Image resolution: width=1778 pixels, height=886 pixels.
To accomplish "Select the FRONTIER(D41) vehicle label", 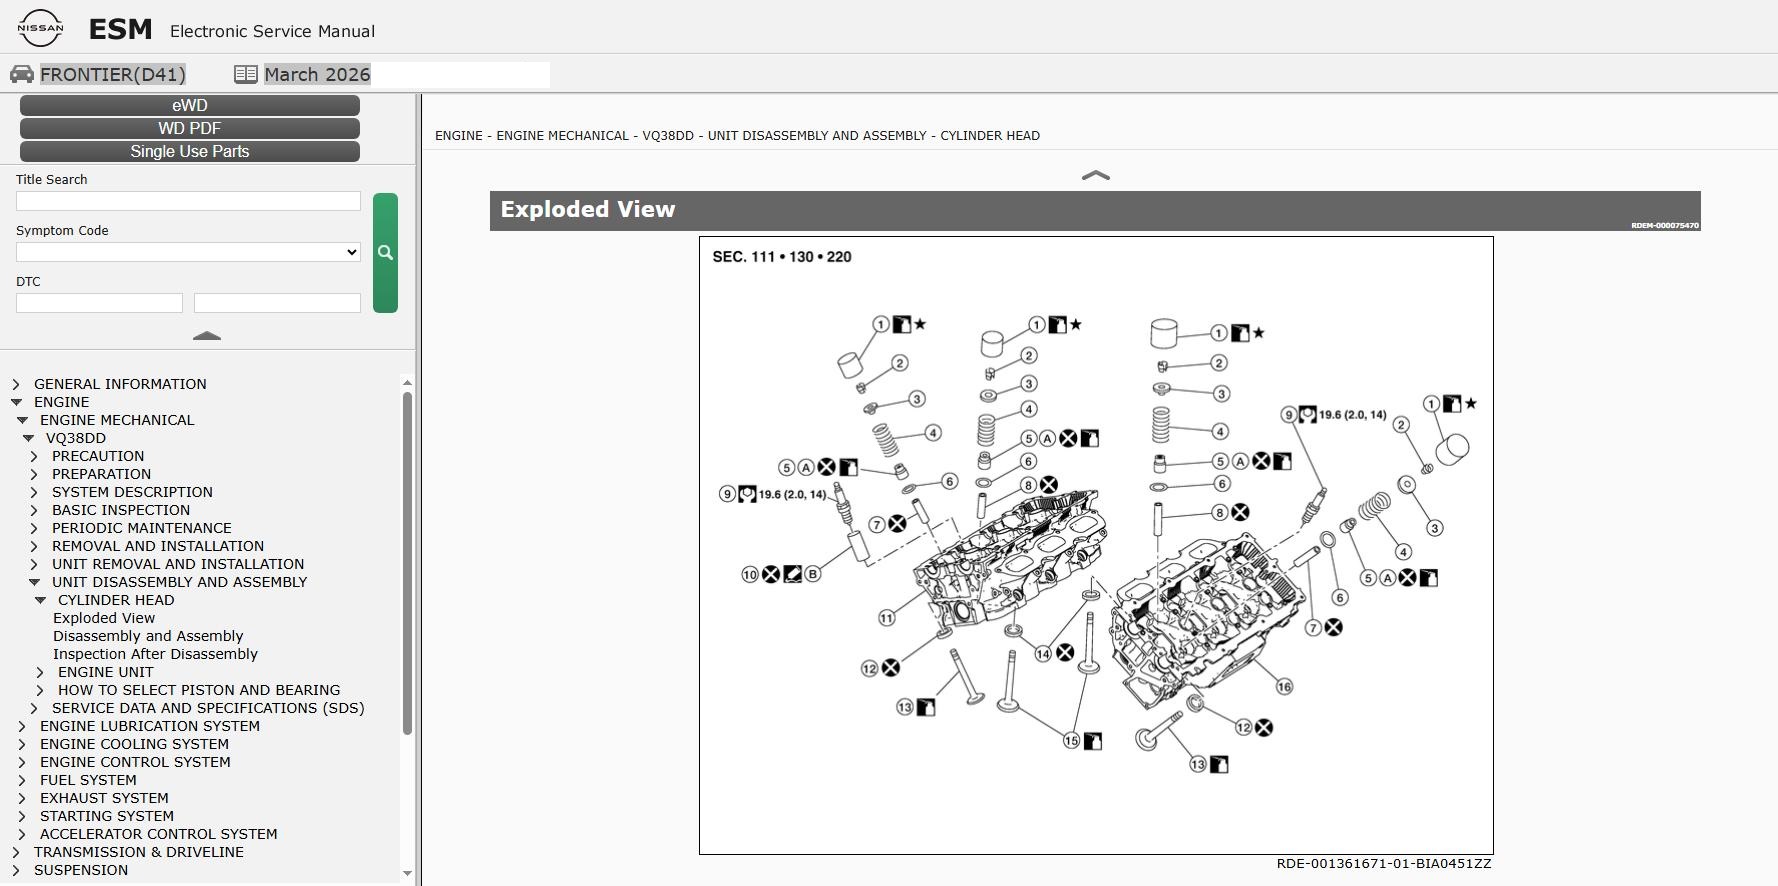I will 113,74.
